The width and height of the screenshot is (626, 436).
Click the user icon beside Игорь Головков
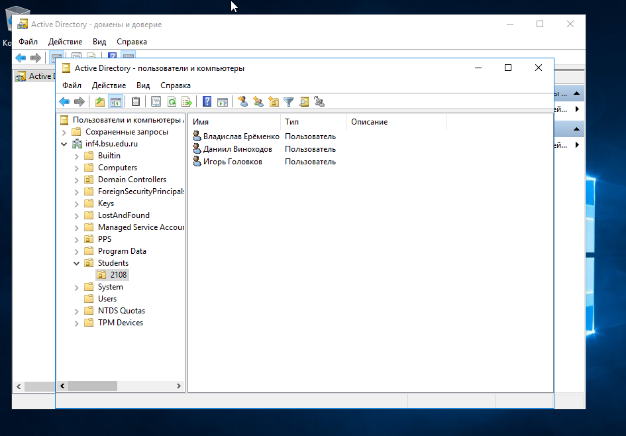click(197, 161)
